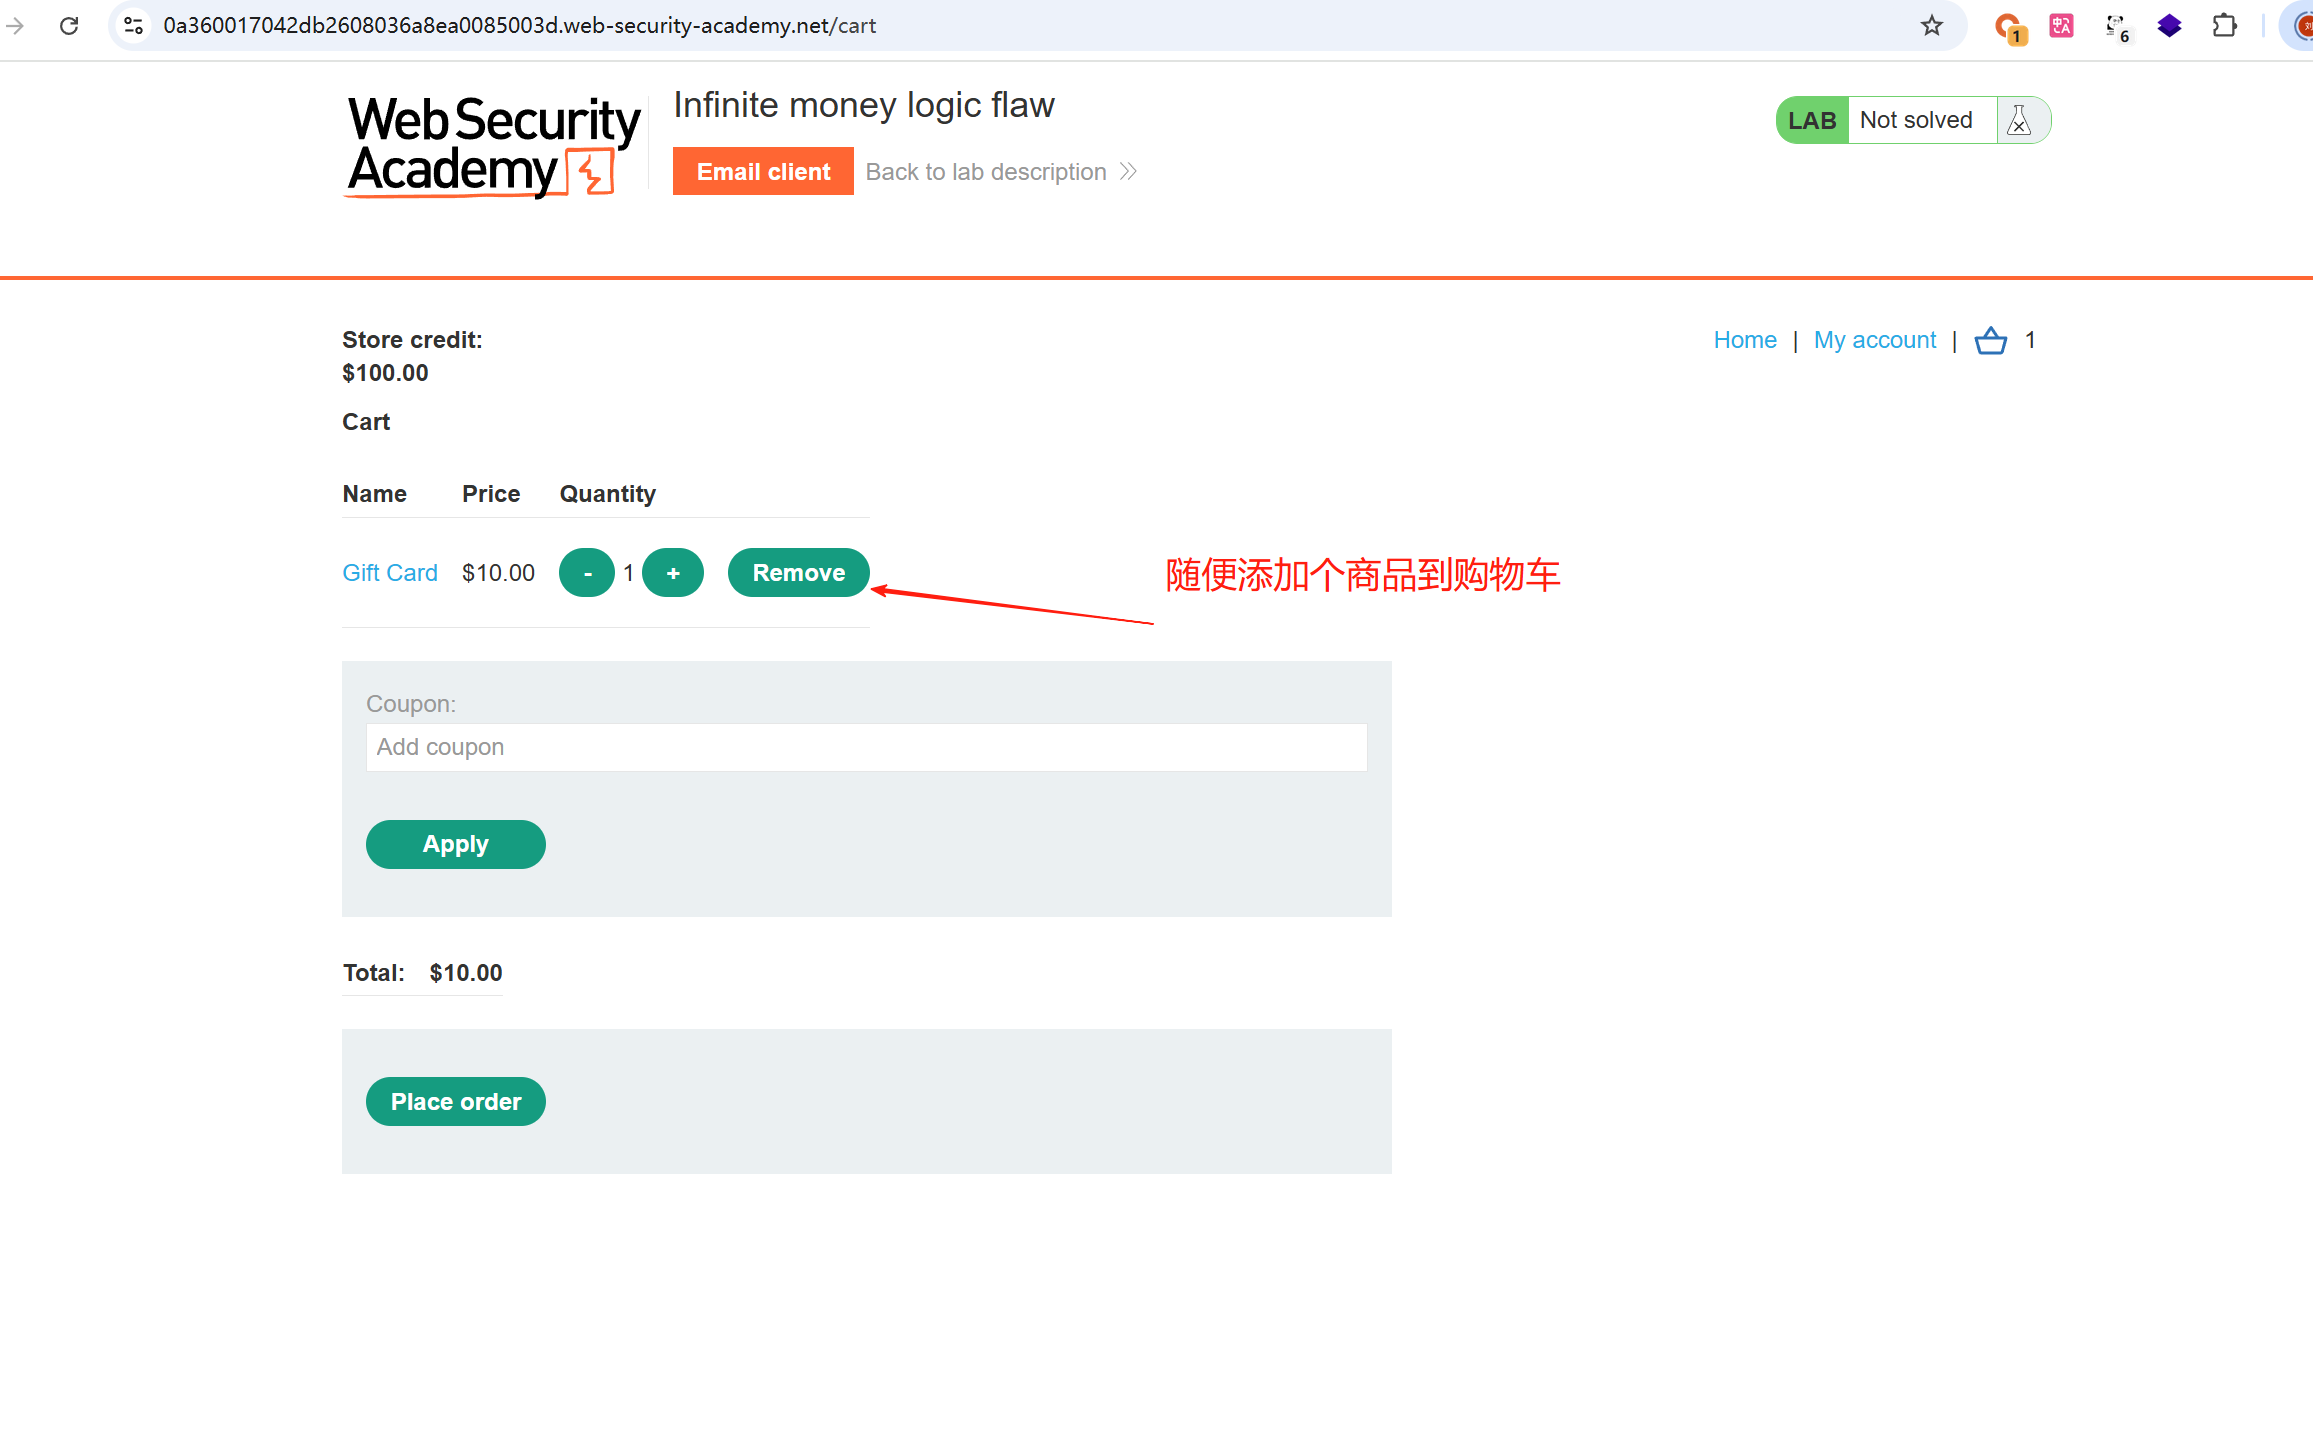
Task: Click the Add coupon input field
Action: point(866,747)
